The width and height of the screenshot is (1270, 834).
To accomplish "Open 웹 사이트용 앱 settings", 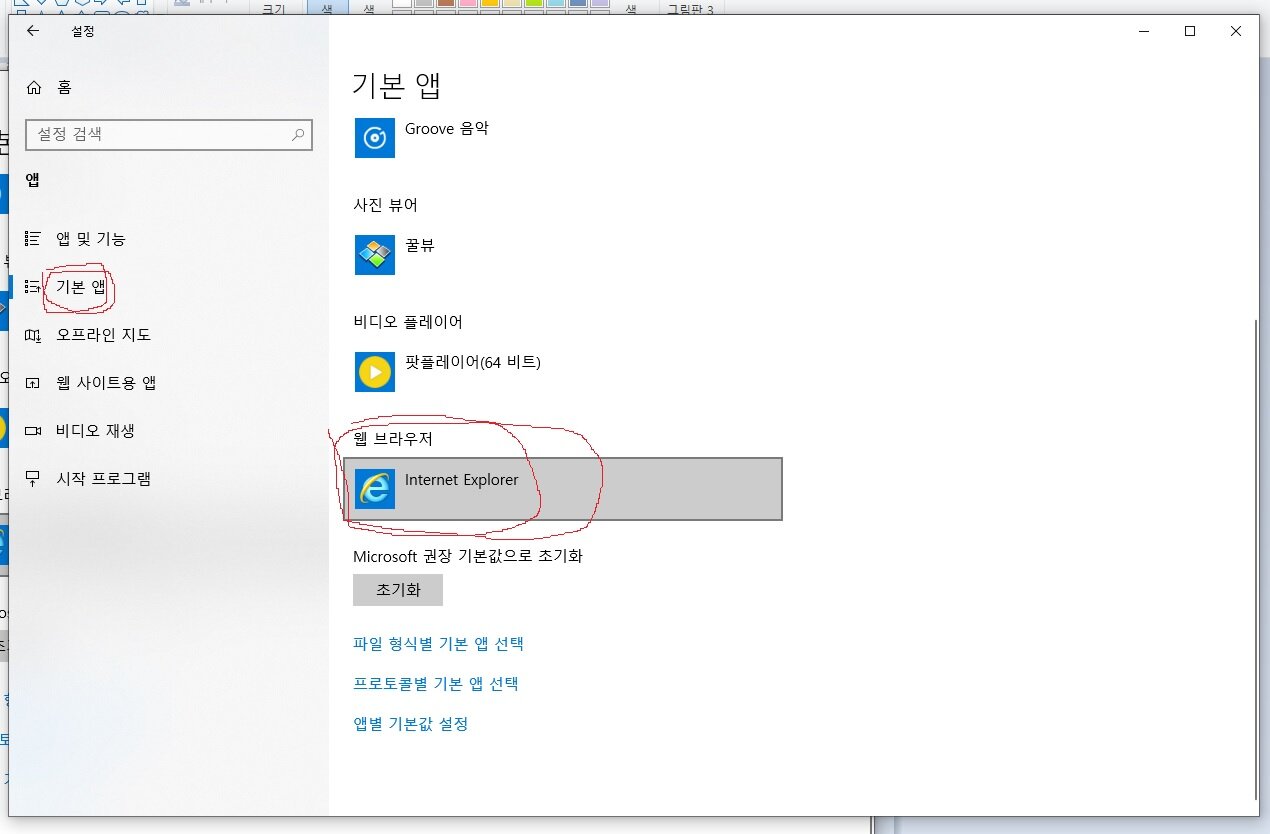I will 105,383.
